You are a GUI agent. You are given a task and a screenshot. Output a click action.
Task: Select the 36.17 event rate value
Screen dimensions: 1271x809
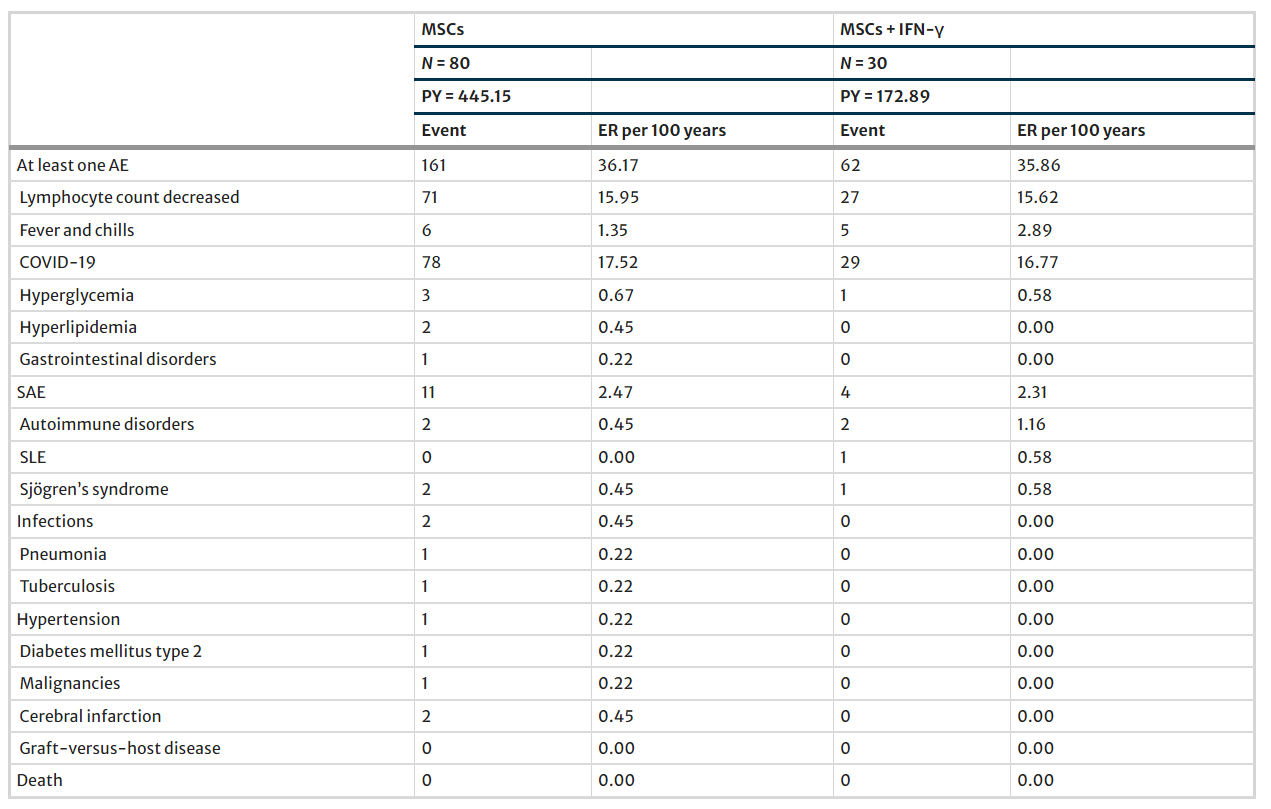619,165
